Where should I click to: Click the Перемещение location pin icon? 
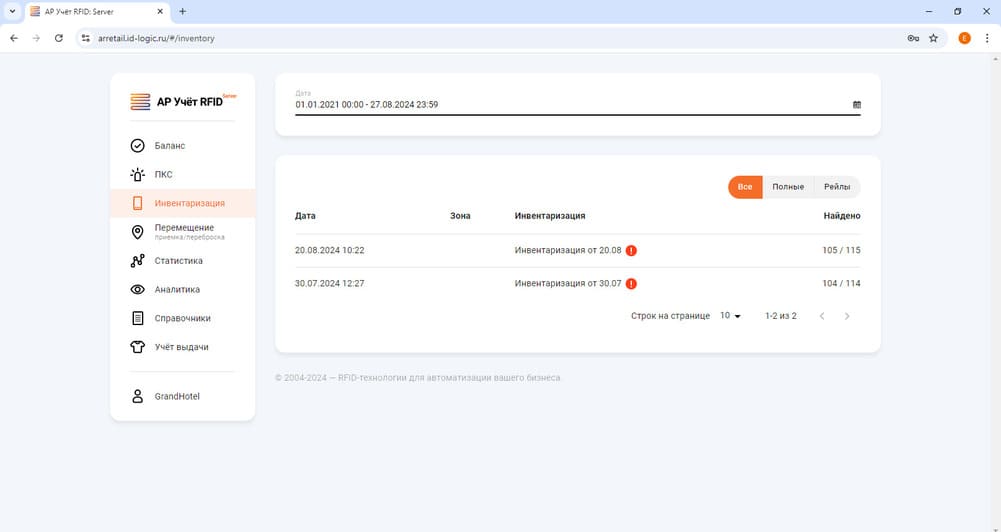(x=138, y=232)
